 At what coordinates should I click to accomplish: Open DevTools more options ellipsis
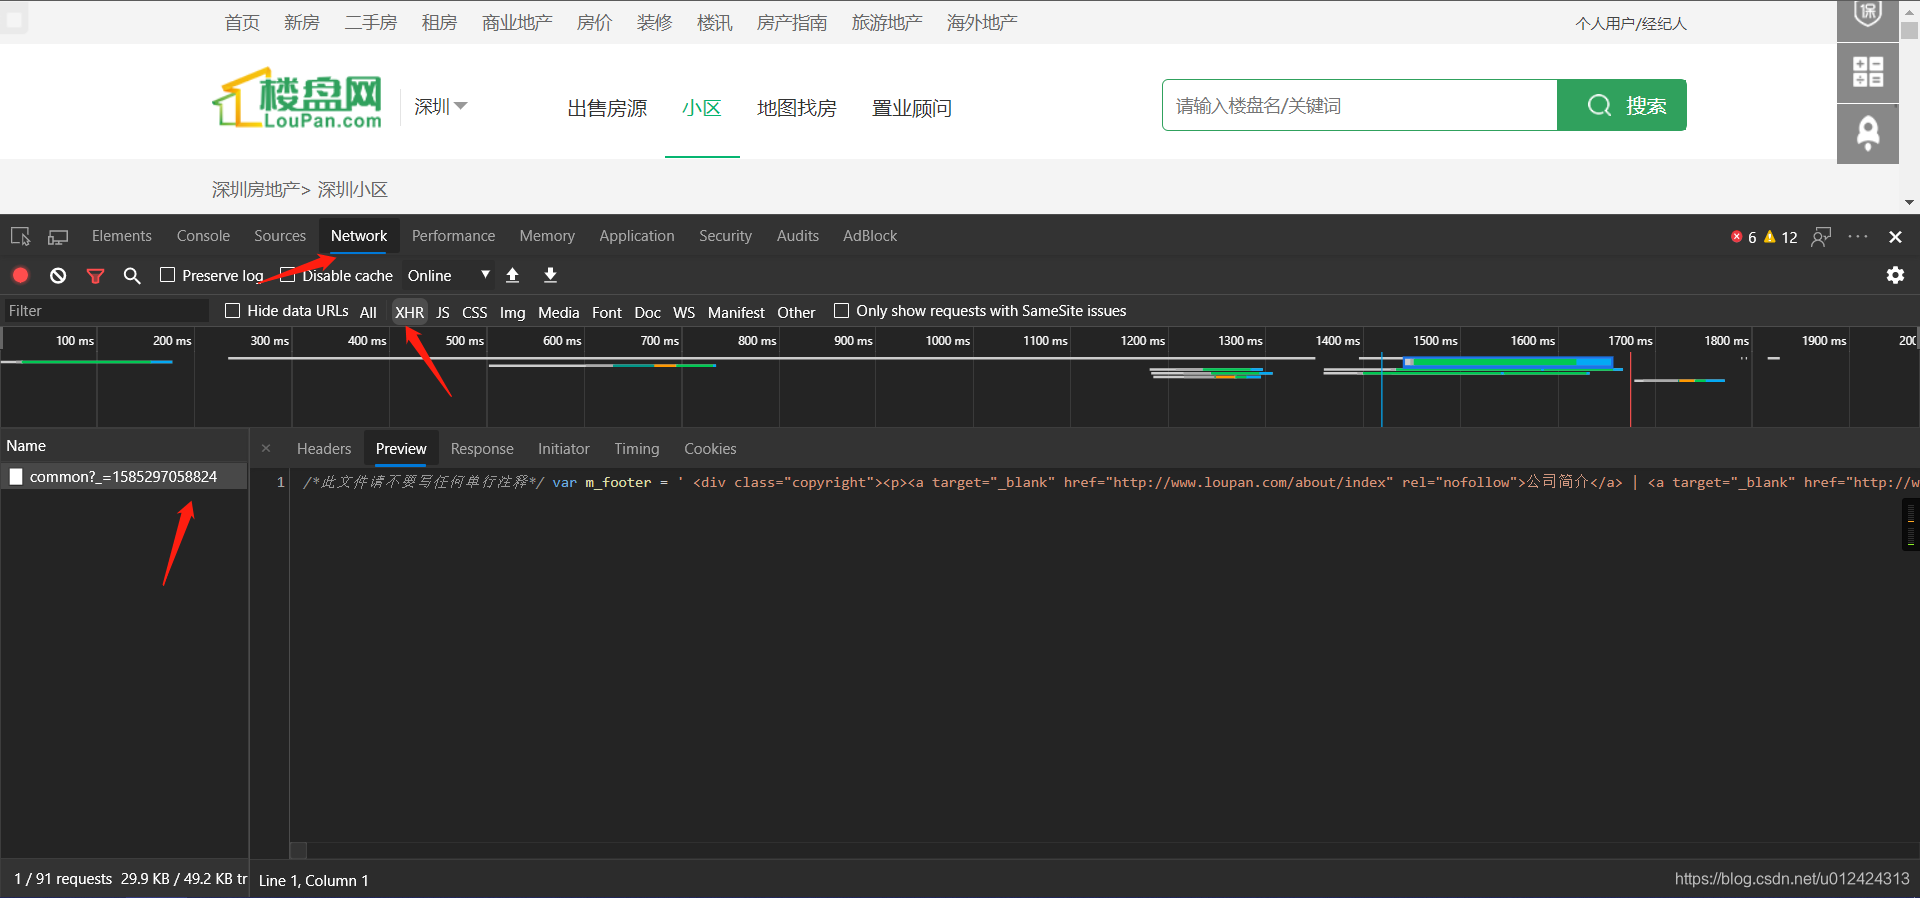pyautogui.click(x=1858, y=237)
